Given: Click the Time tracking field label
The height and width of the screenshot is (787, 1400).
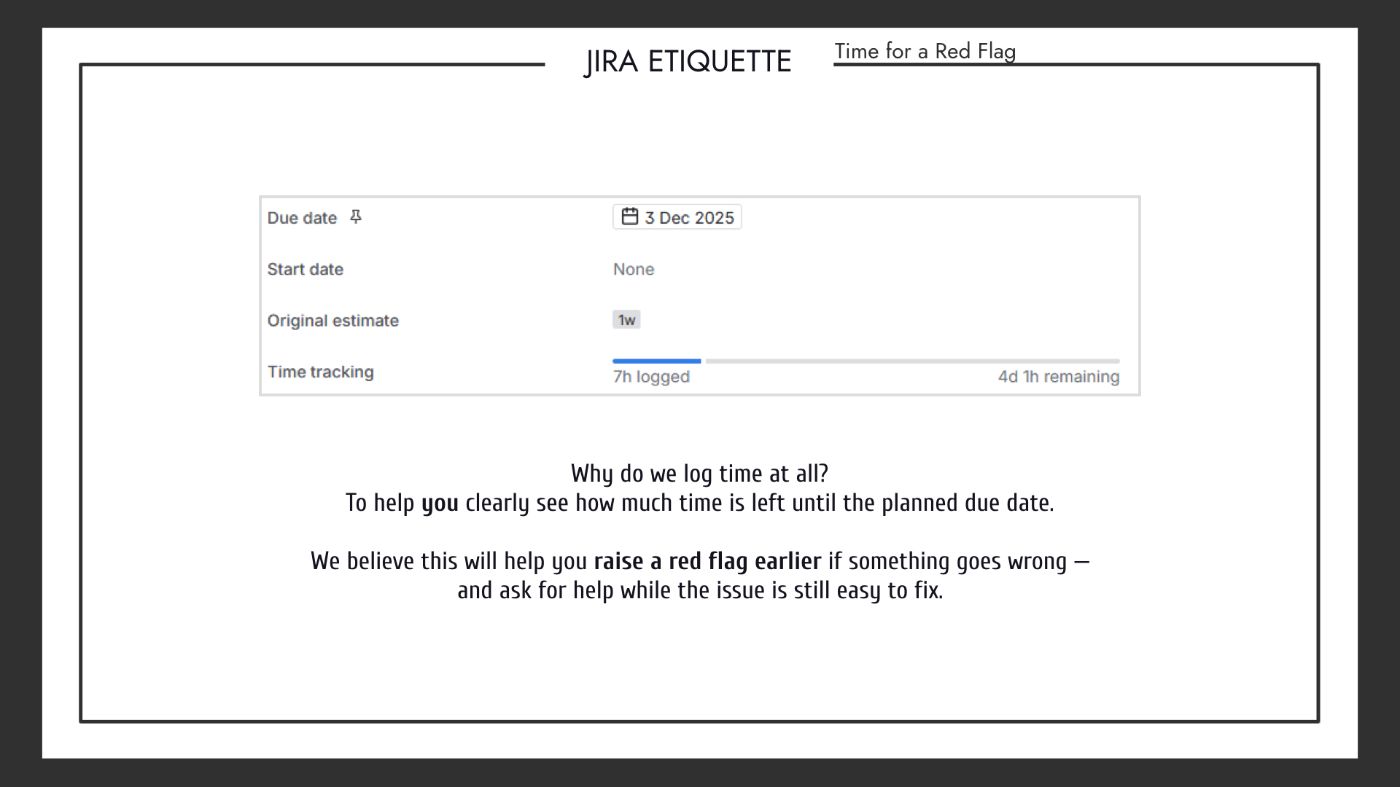Looking at the screenshot, I should [x=320, y=372].
